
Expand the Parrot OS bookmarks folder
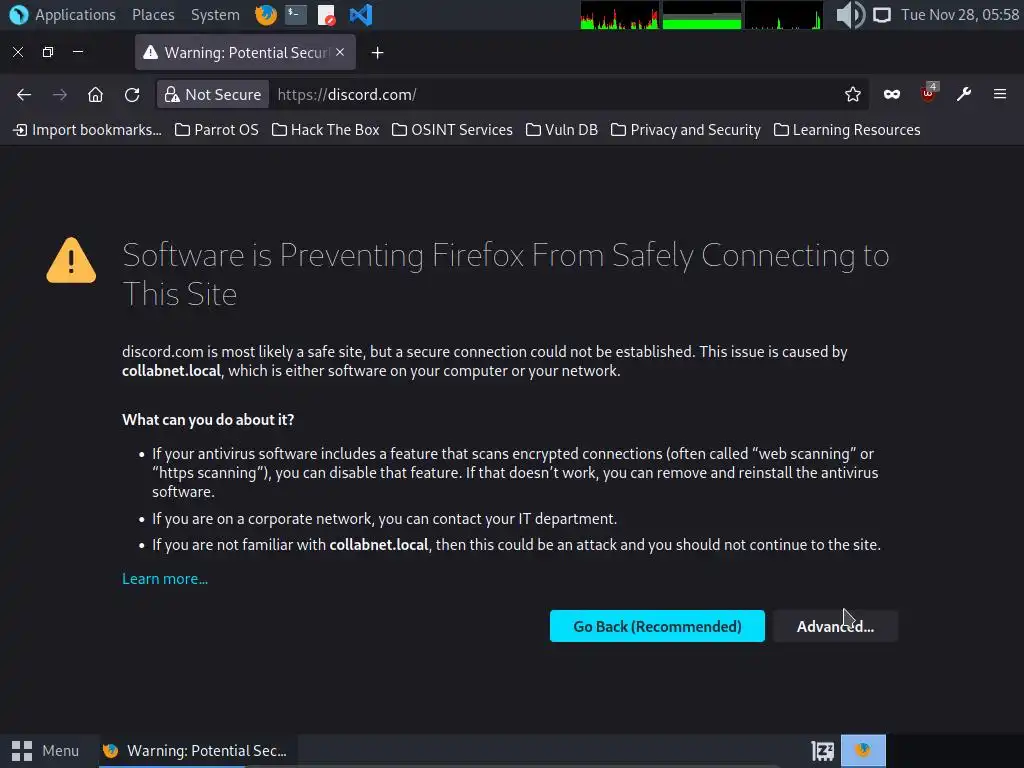point(217,130)
